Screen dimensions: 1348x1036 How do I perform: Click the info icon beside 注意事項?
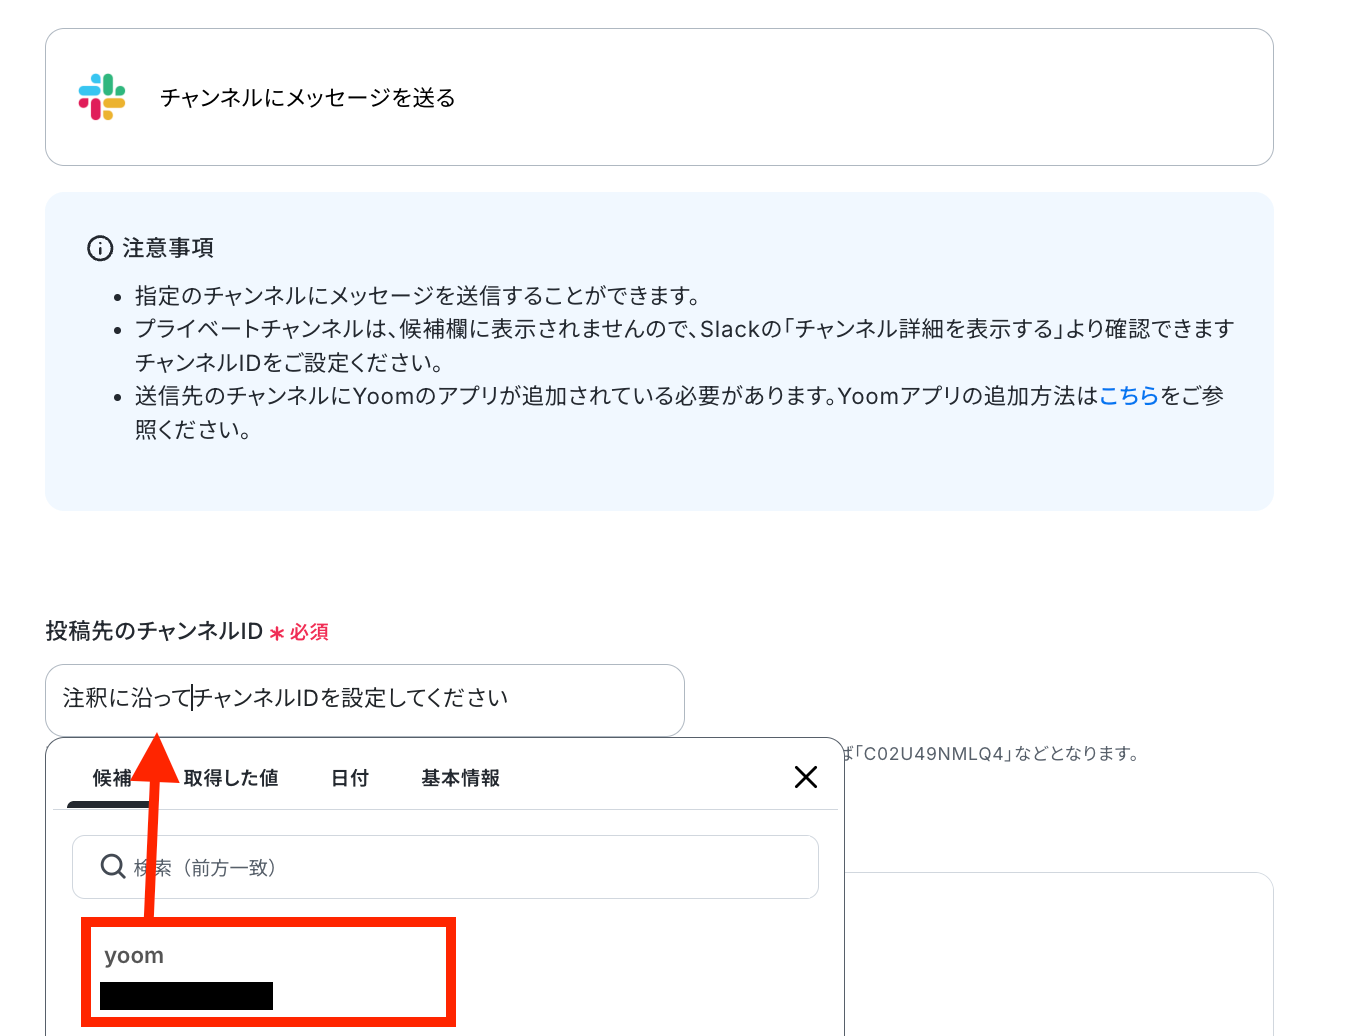coord(100,248)
